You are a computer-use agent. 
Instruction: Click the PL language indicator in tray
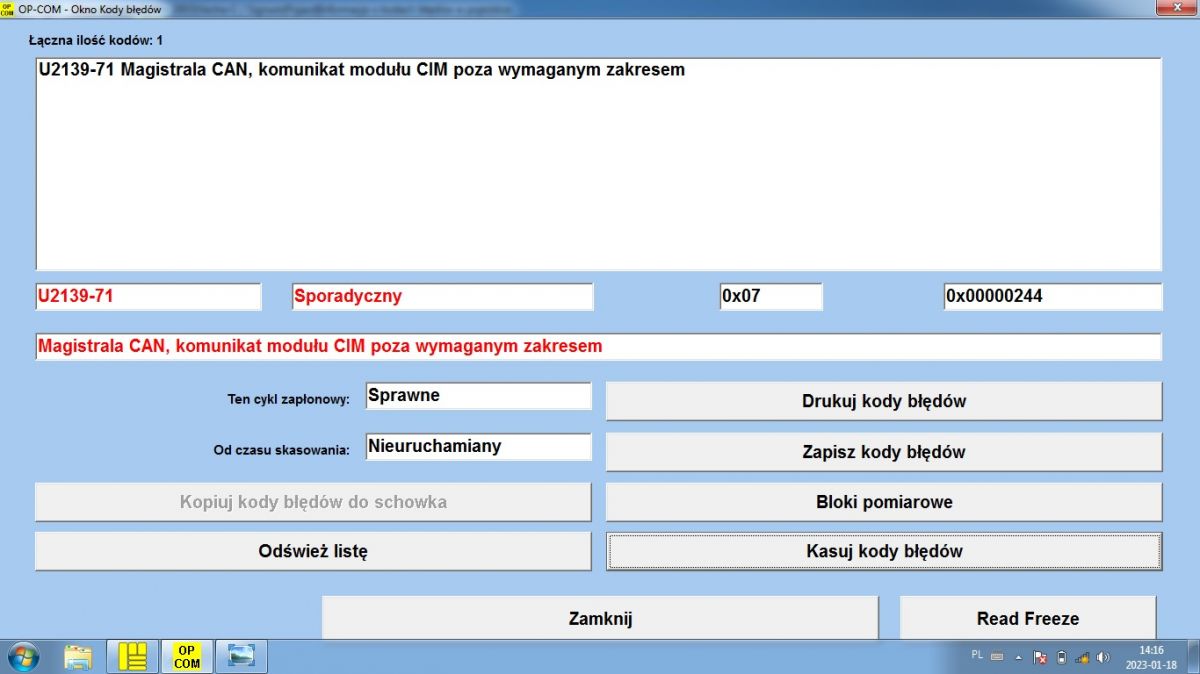click(x=977, y=655)
